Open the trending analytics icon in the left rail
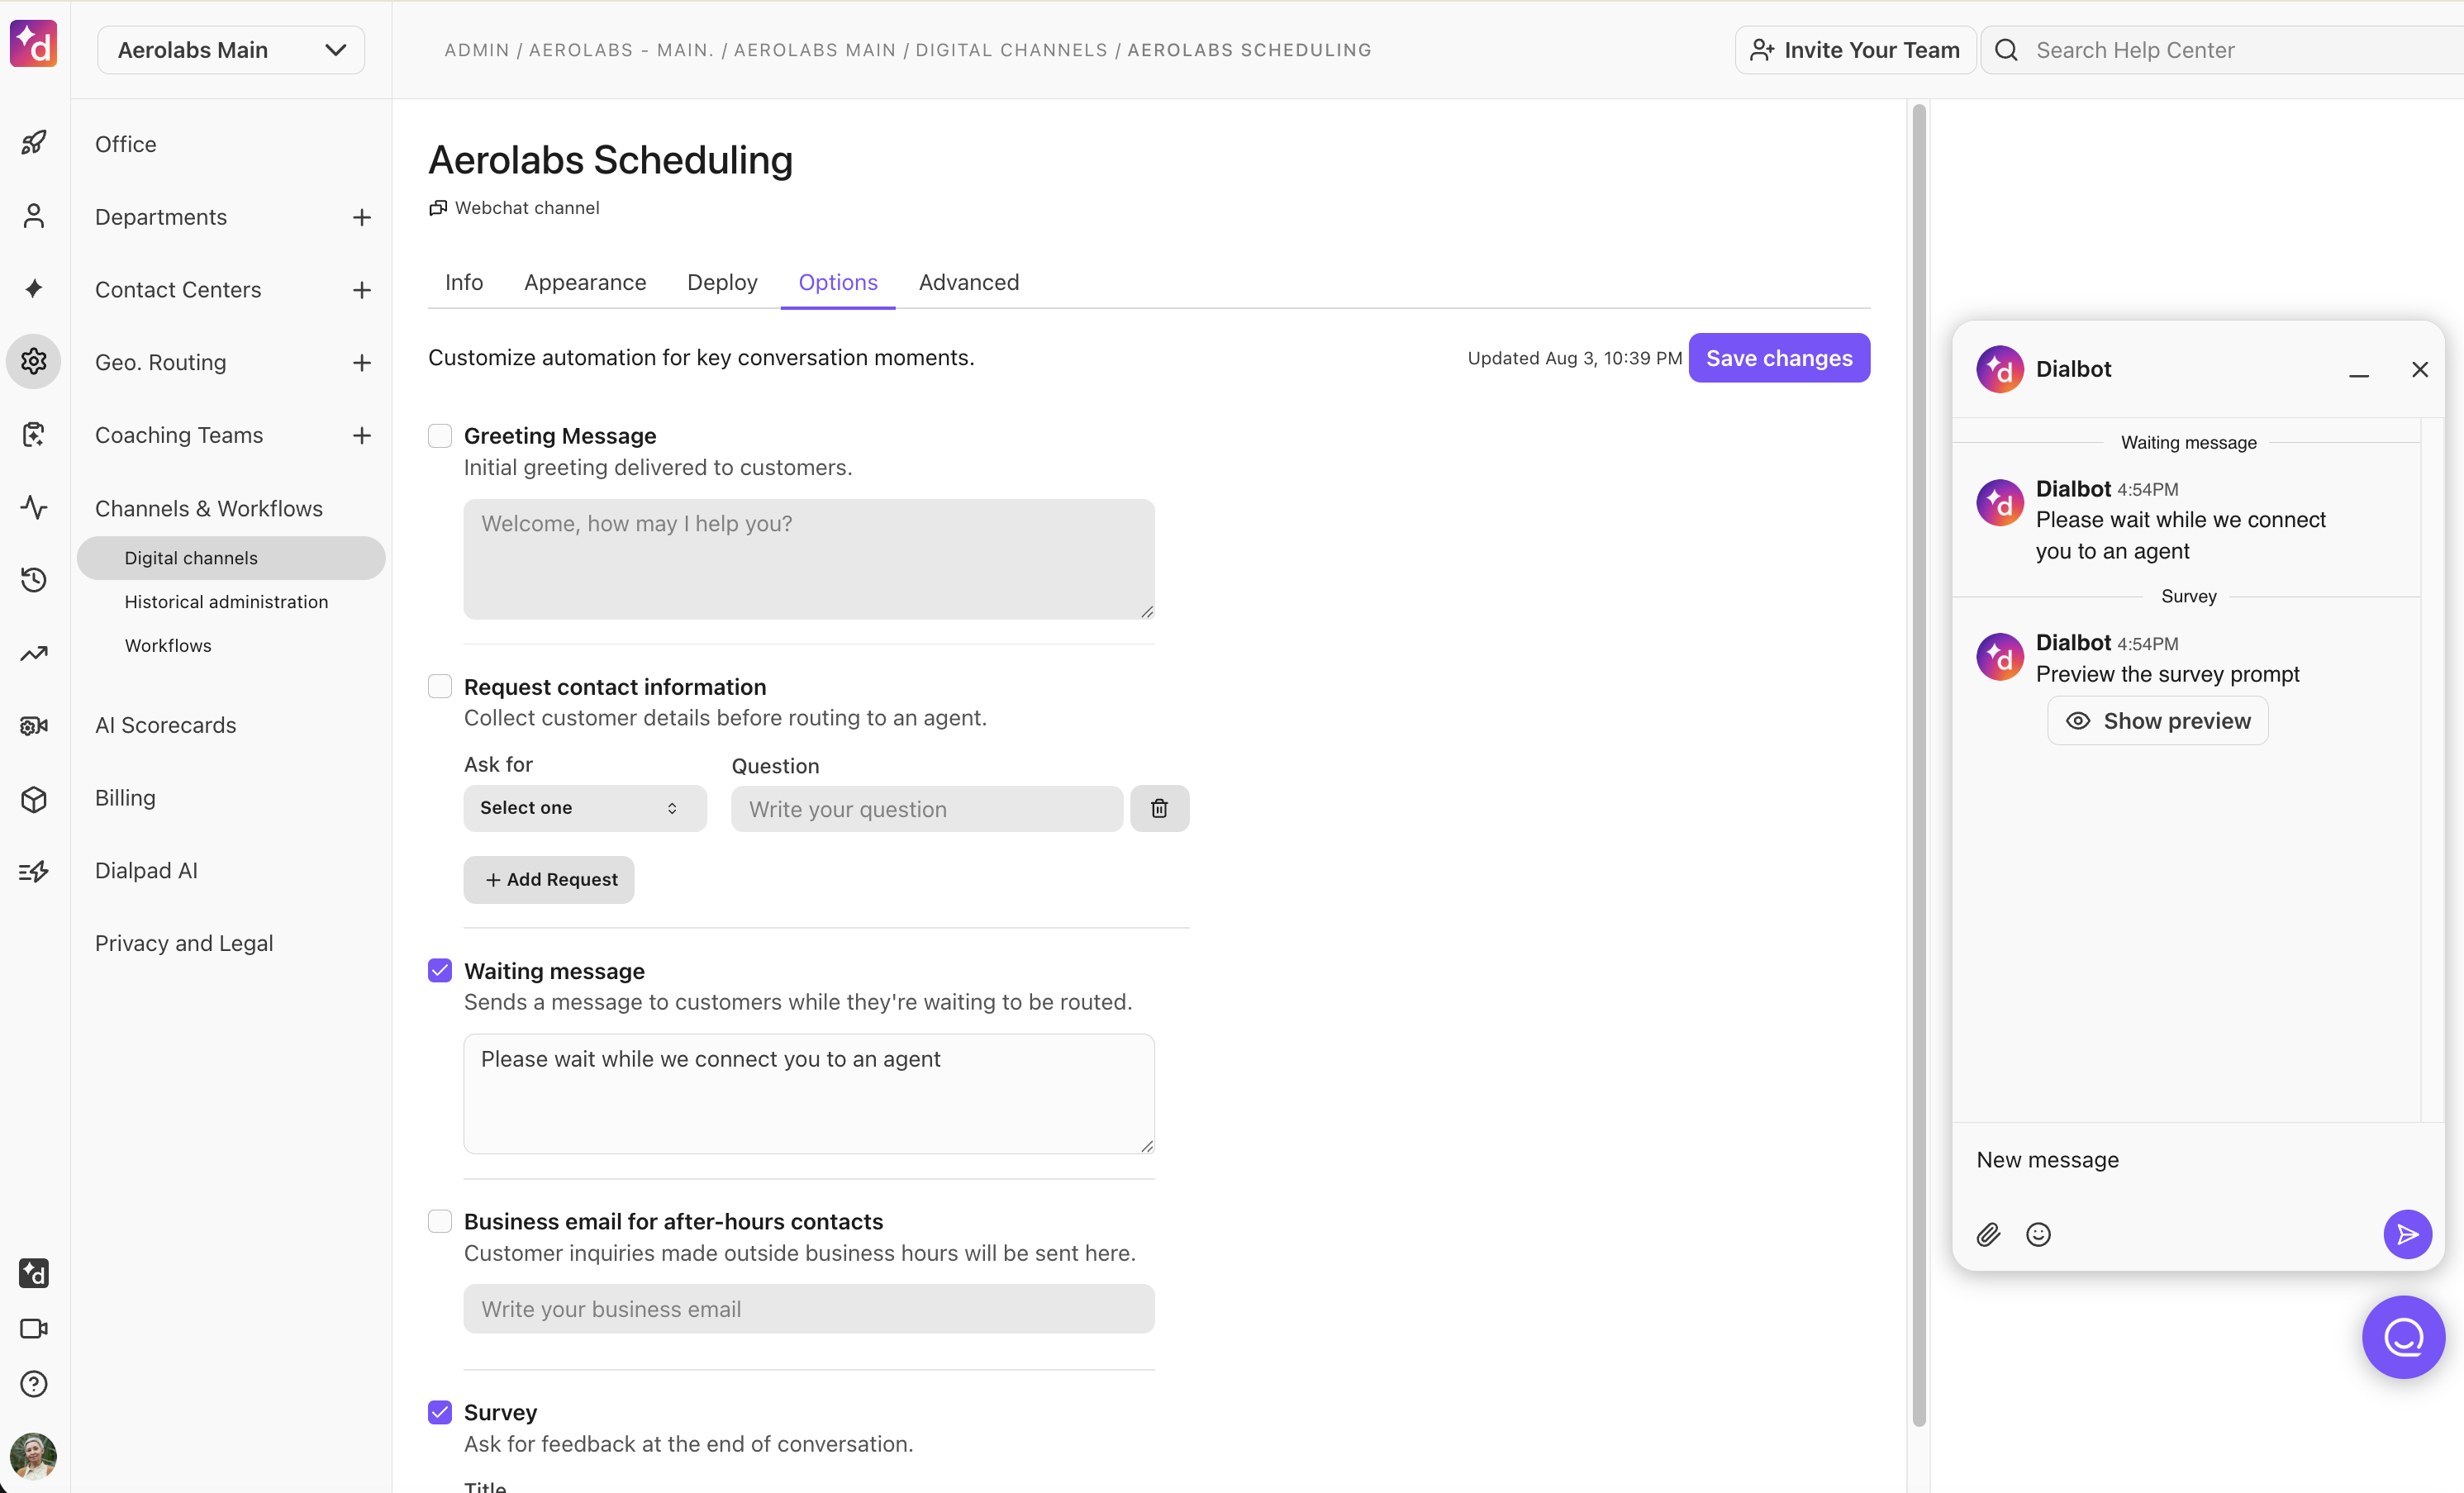Image resolution: width=2464 pixels, height=1493 pixels. pos(34,653)
